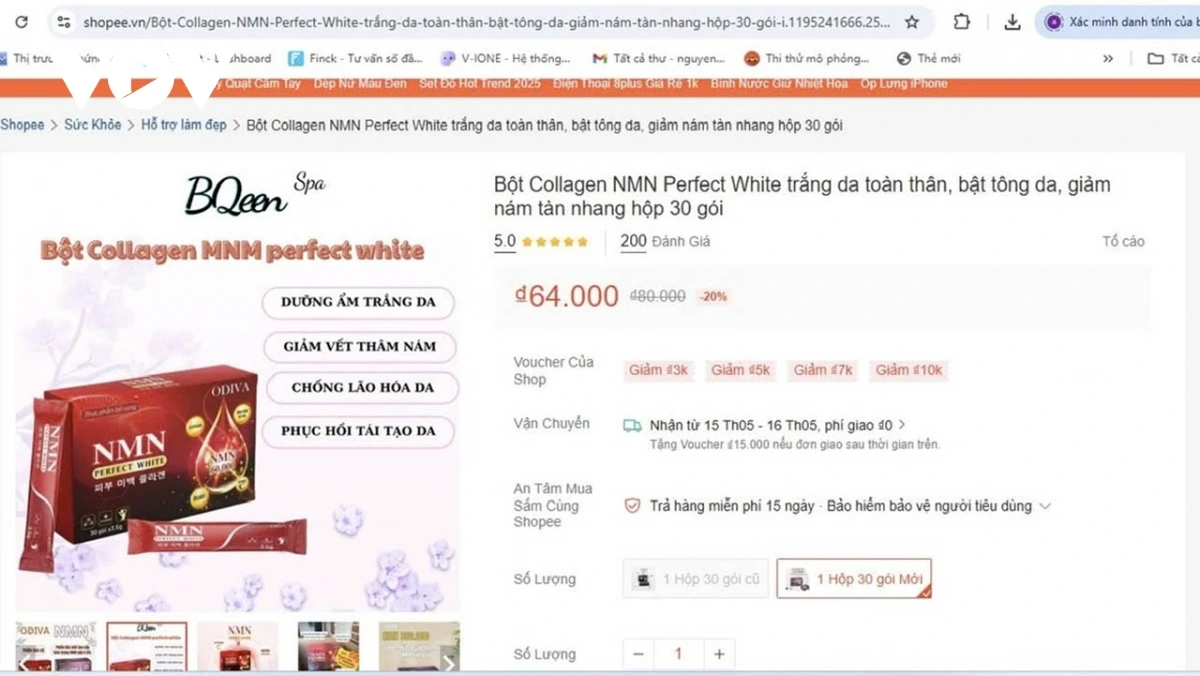This screenshot has width=1200, height=676.
Task: Show more bookmarks with the » chevron
Action: [1108, 59]
